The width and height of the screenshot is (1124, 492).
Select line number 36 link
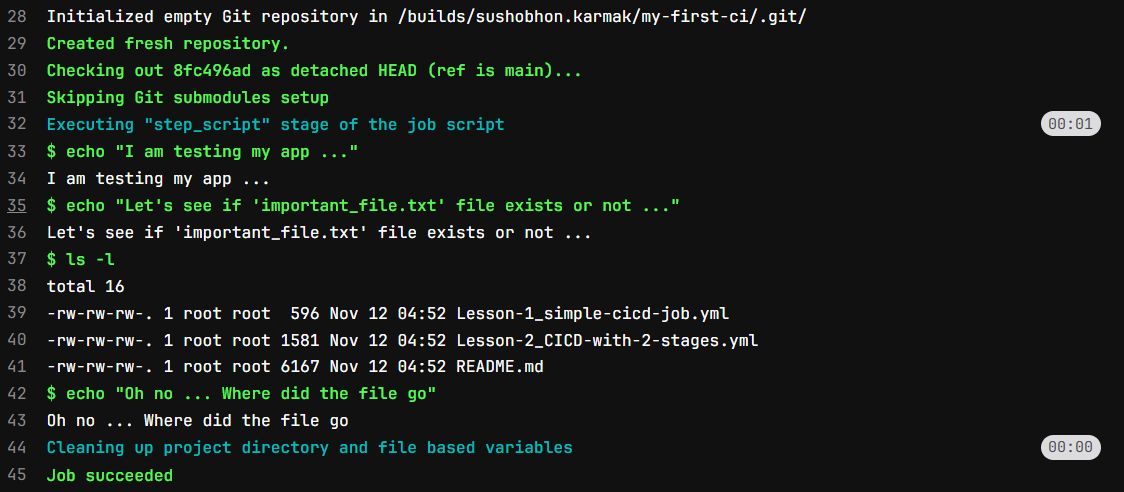click(17, 233)
